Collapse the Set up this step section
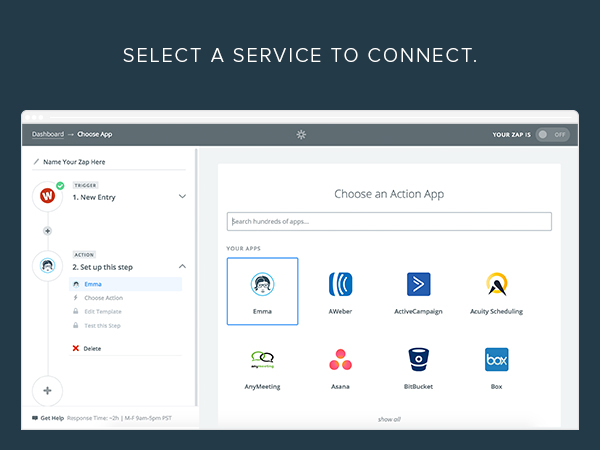600x450 pixels. pos(183,266)
